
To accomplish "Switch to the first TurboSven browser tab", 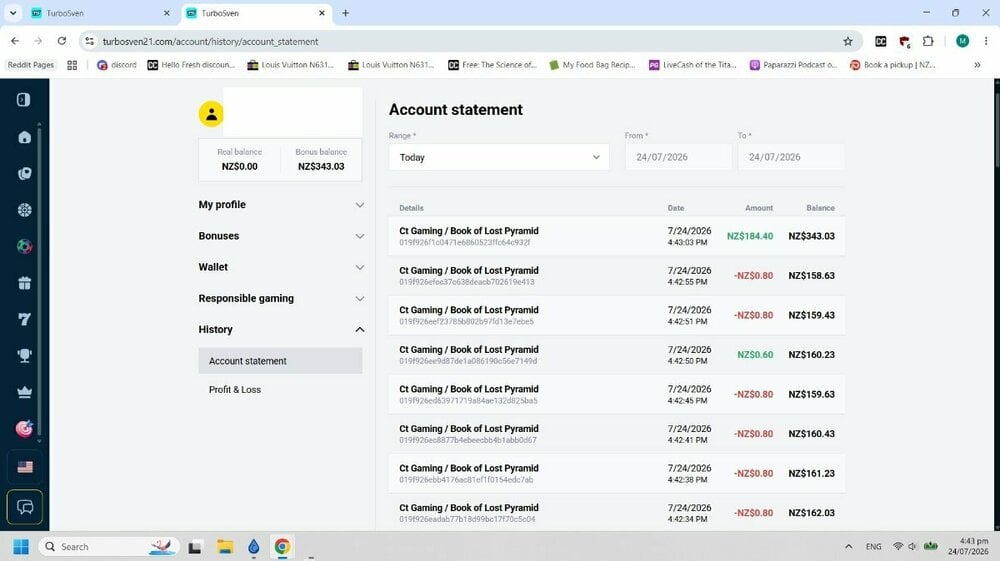I will pyautogui.click(x=100, y=13).
